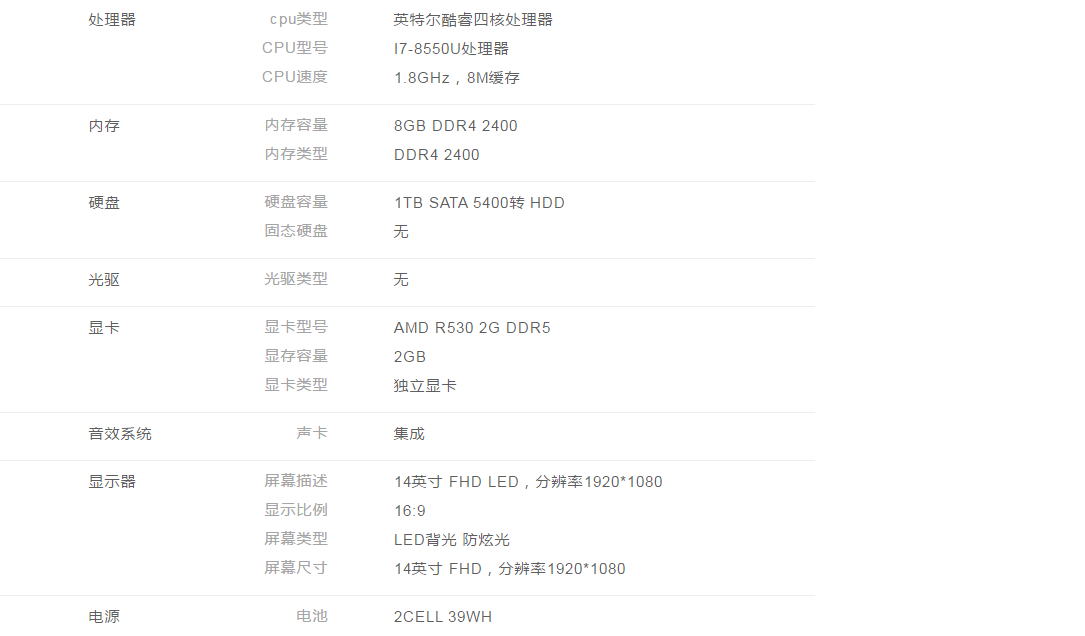
Task: Click the I7-8550U处理器 model value
Action: pos(451,49)
